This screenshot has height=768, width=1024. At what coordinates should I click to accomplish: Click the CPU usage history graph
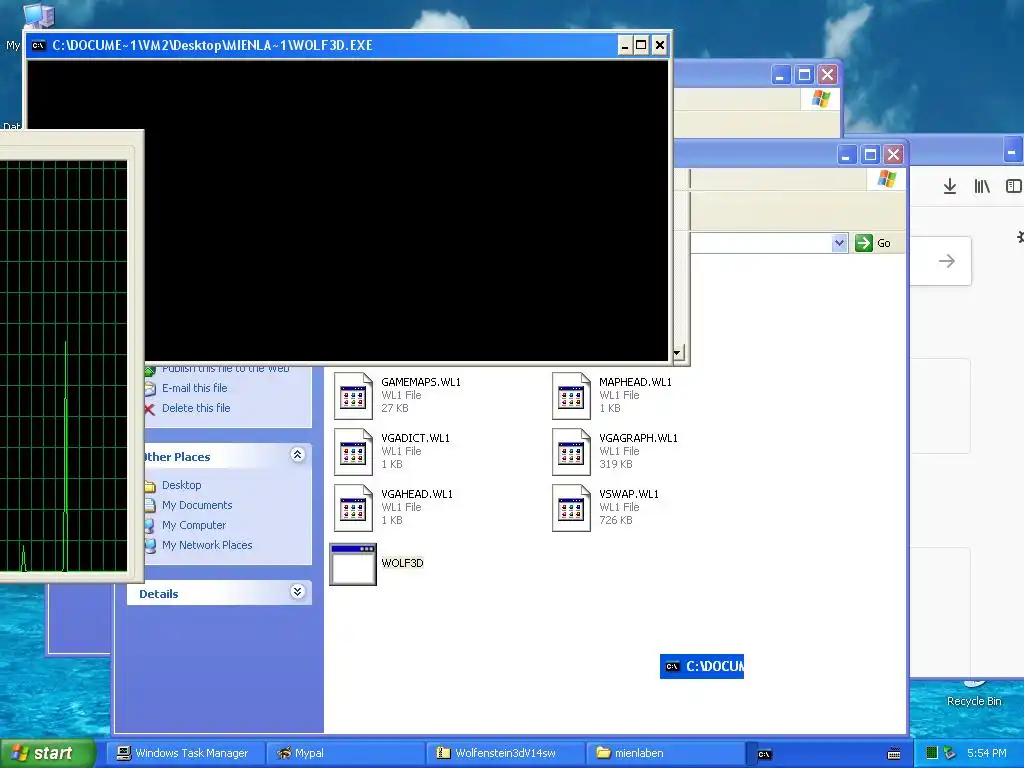(63, 366)
